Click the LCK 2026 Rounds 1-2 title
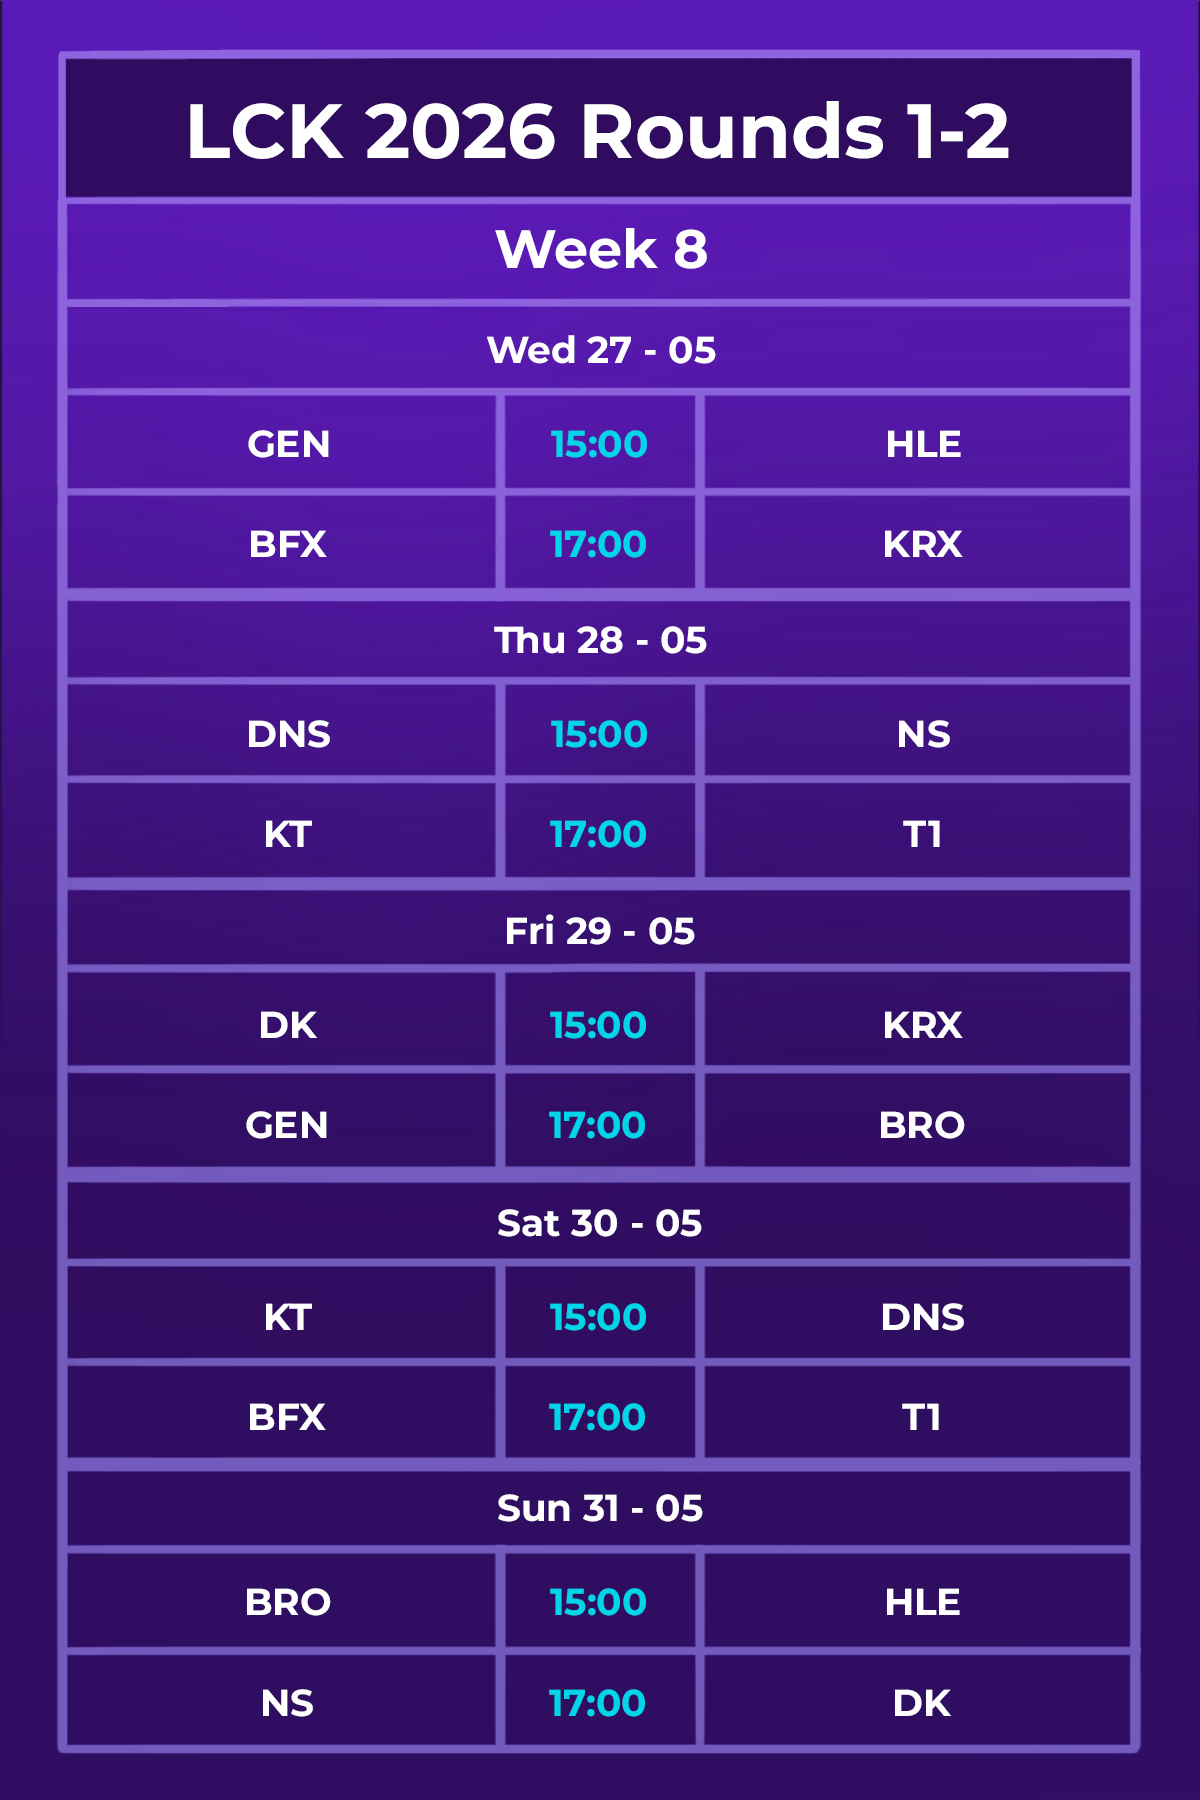1200x1800 pixels. pyautogui.click(x=598, y=131)
